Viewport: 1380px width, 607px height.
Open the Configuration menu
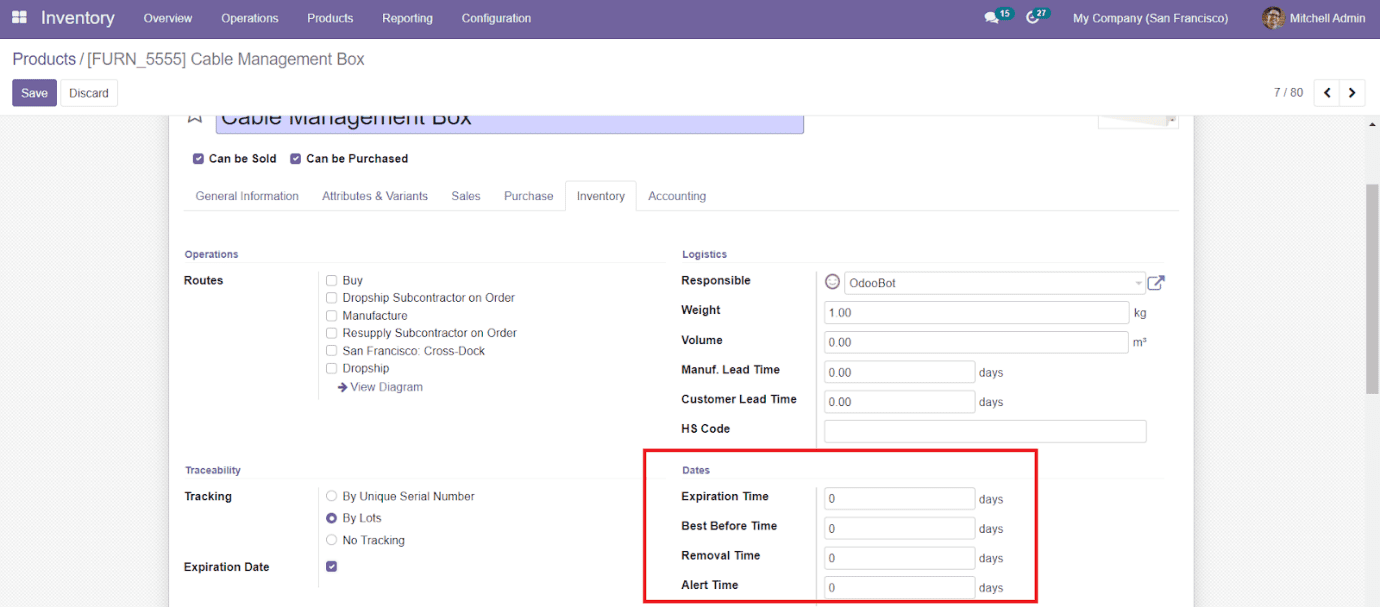(496, 17)
